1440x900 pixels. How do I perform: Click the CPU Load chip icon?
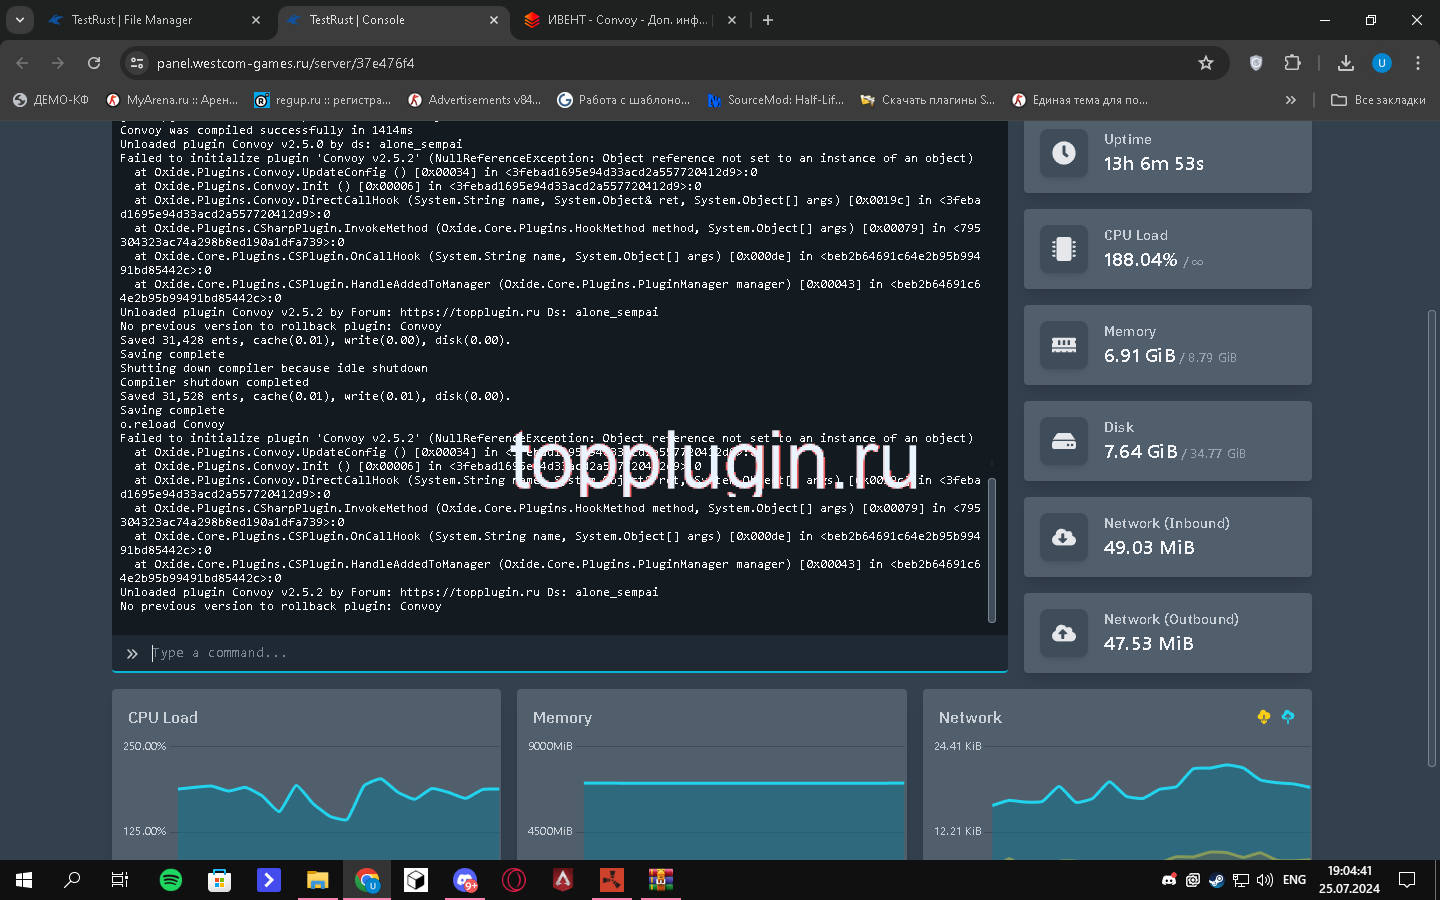(1063, 249)
